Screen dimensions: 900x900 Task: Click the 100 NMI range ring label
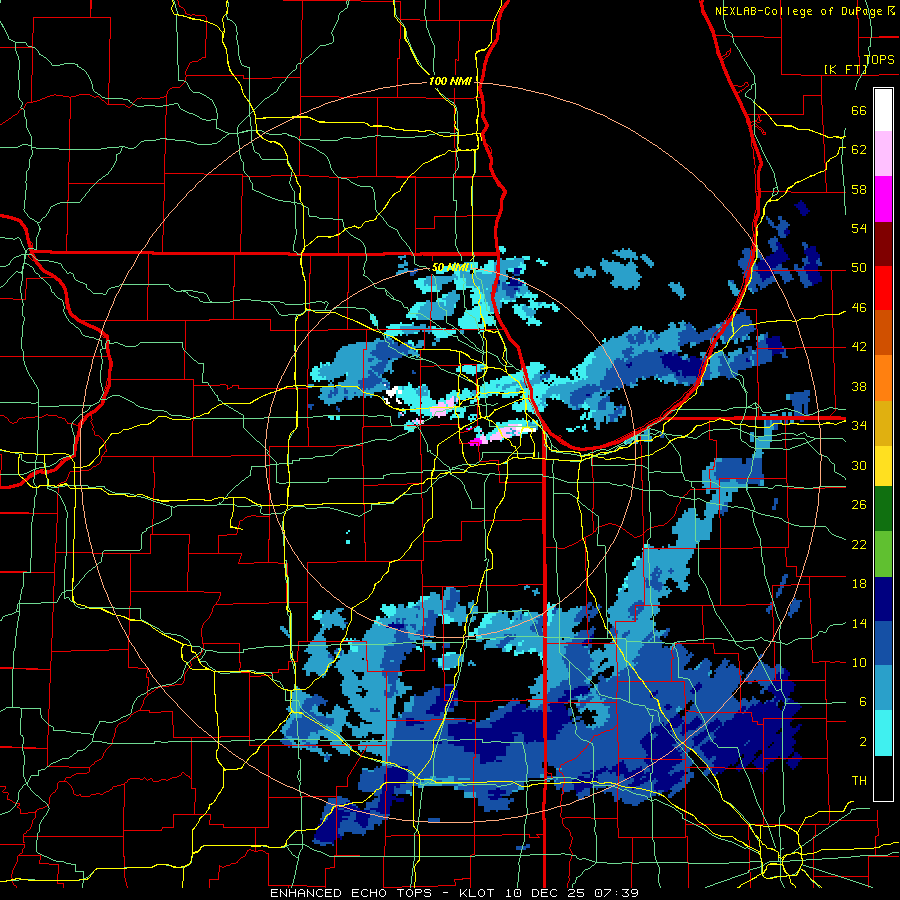tap(449, 82)
